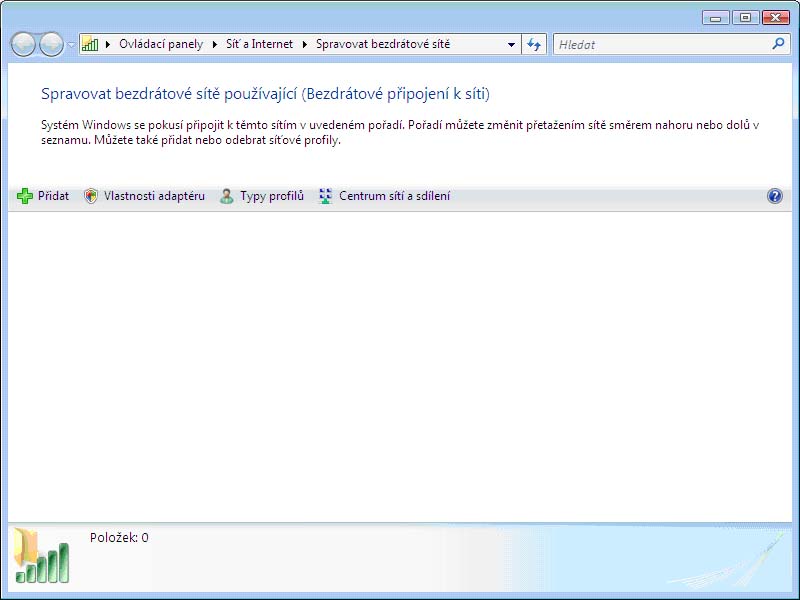Open the Ovládací panely breadcrumb

[x=161, y=44]
